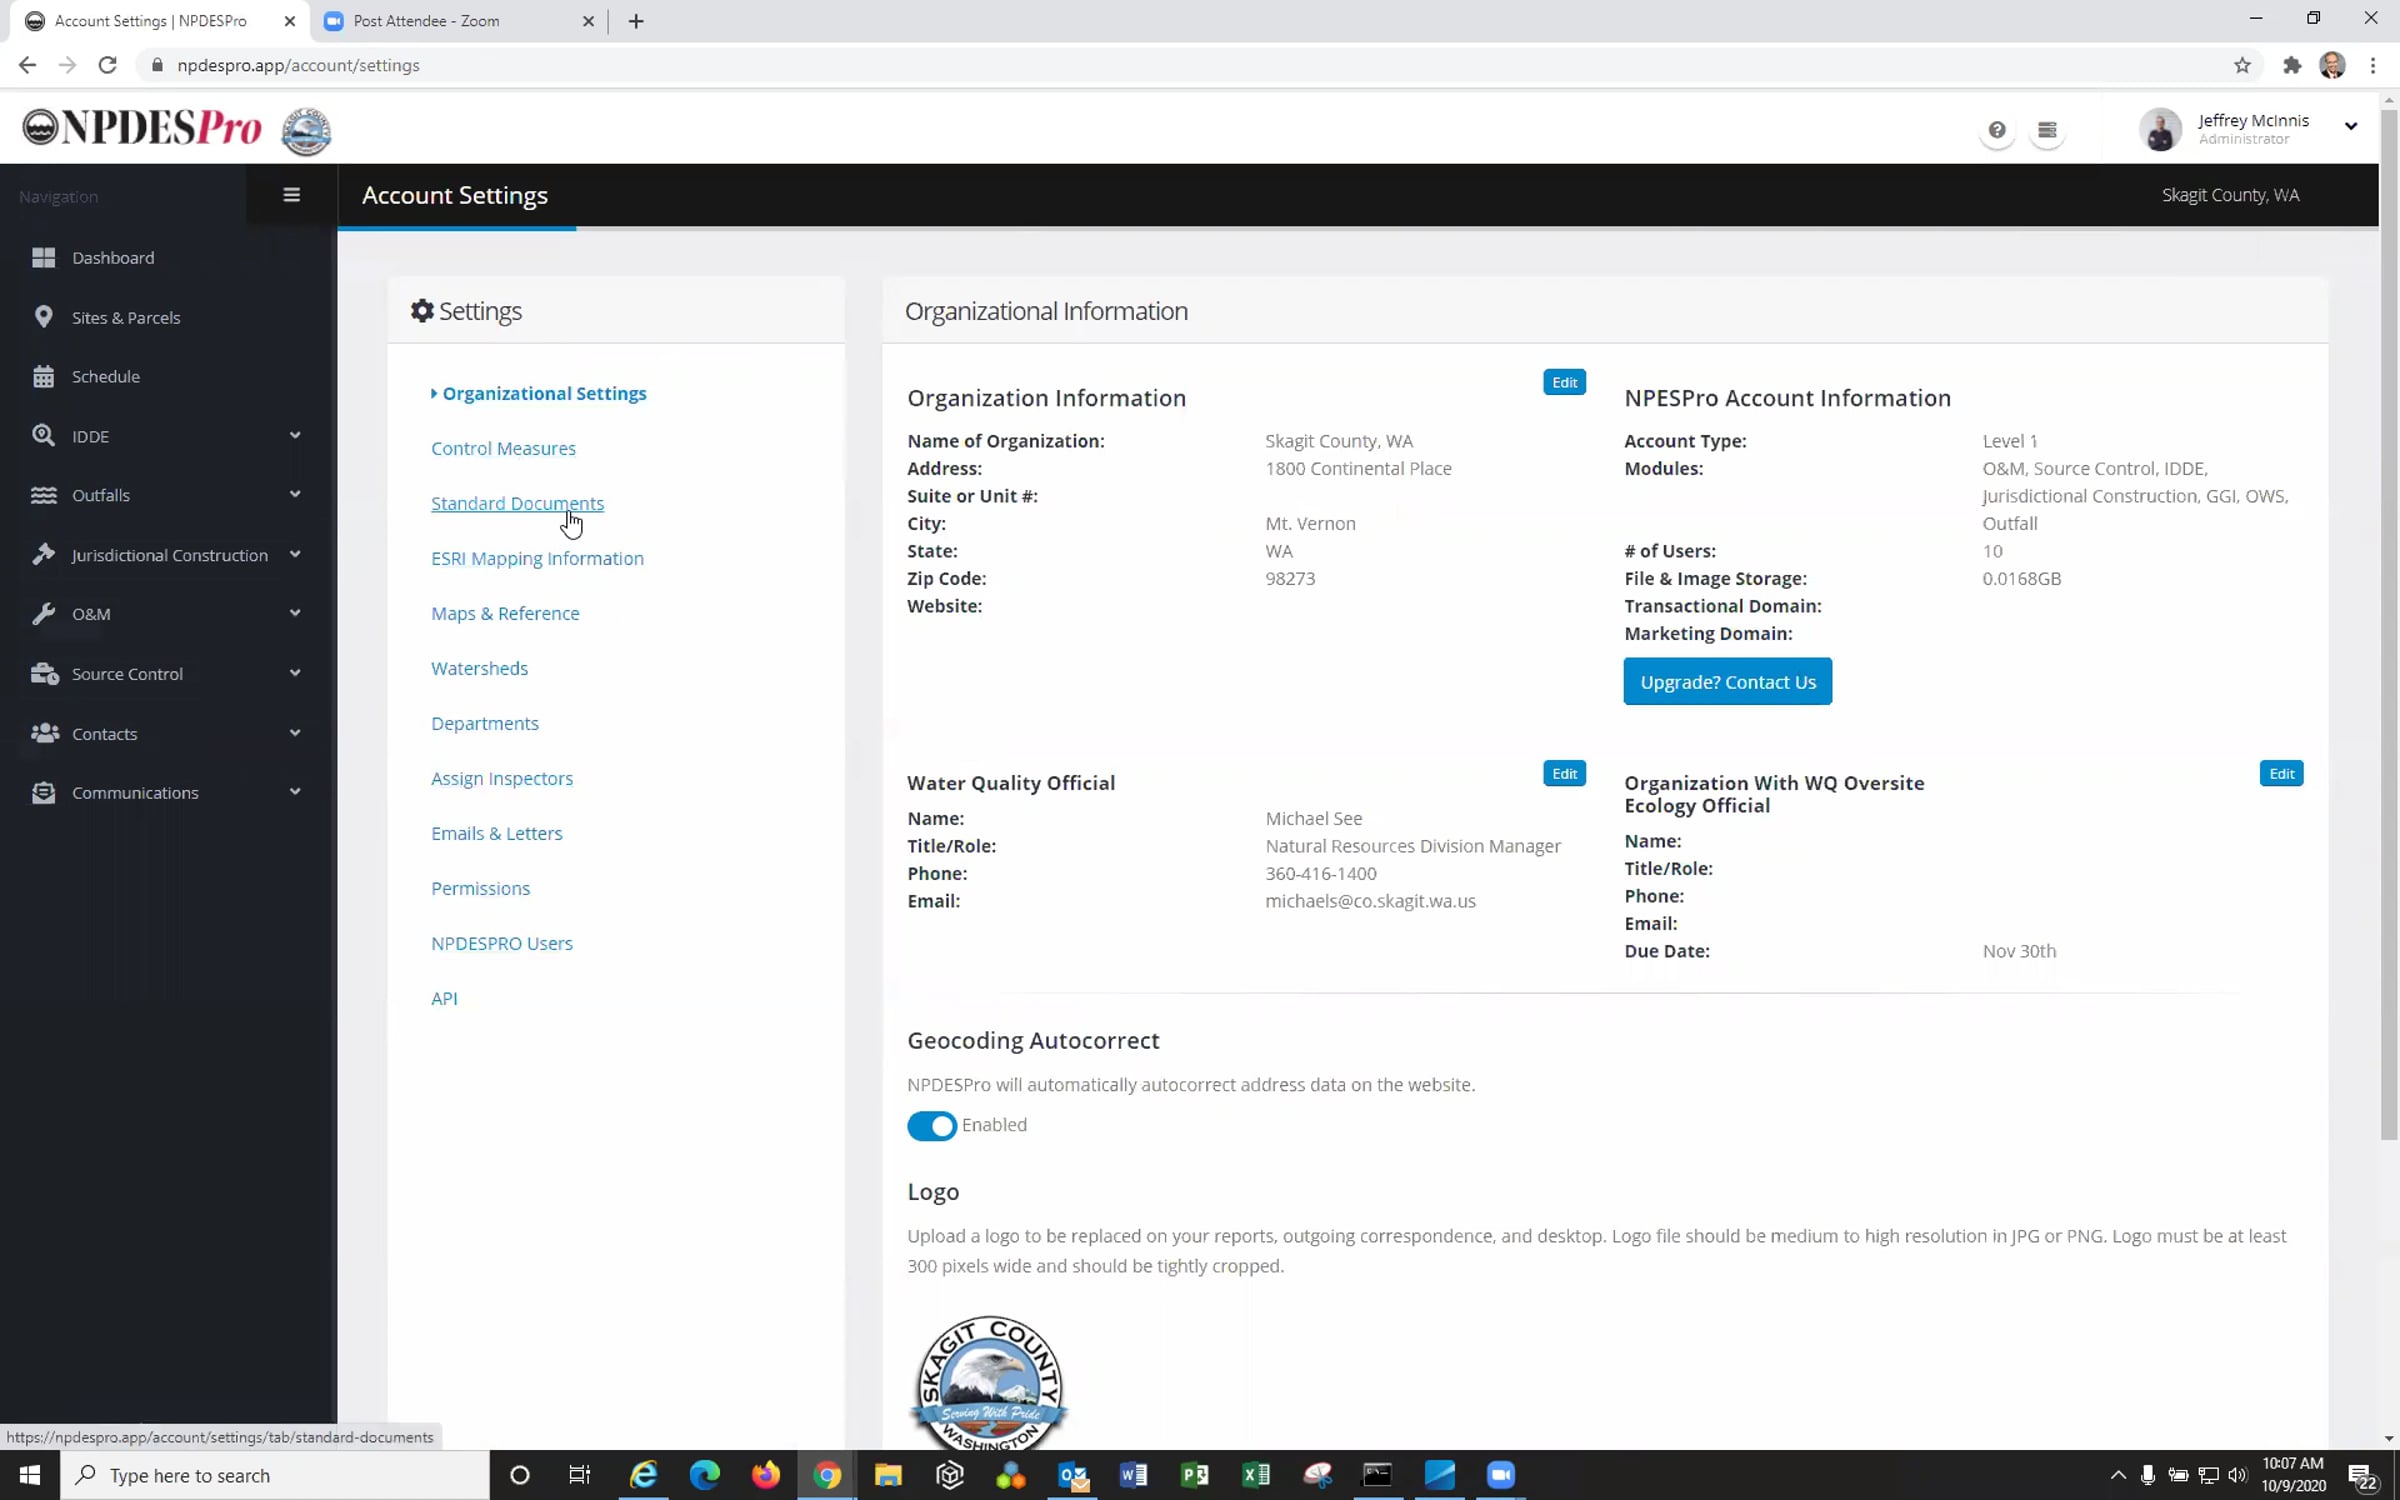The height and width of the screenshot is (1500, 2400).
Task: Switch to Post Attendee - Zoom tab
Action: pyautogui.click(x=427, y=21)
